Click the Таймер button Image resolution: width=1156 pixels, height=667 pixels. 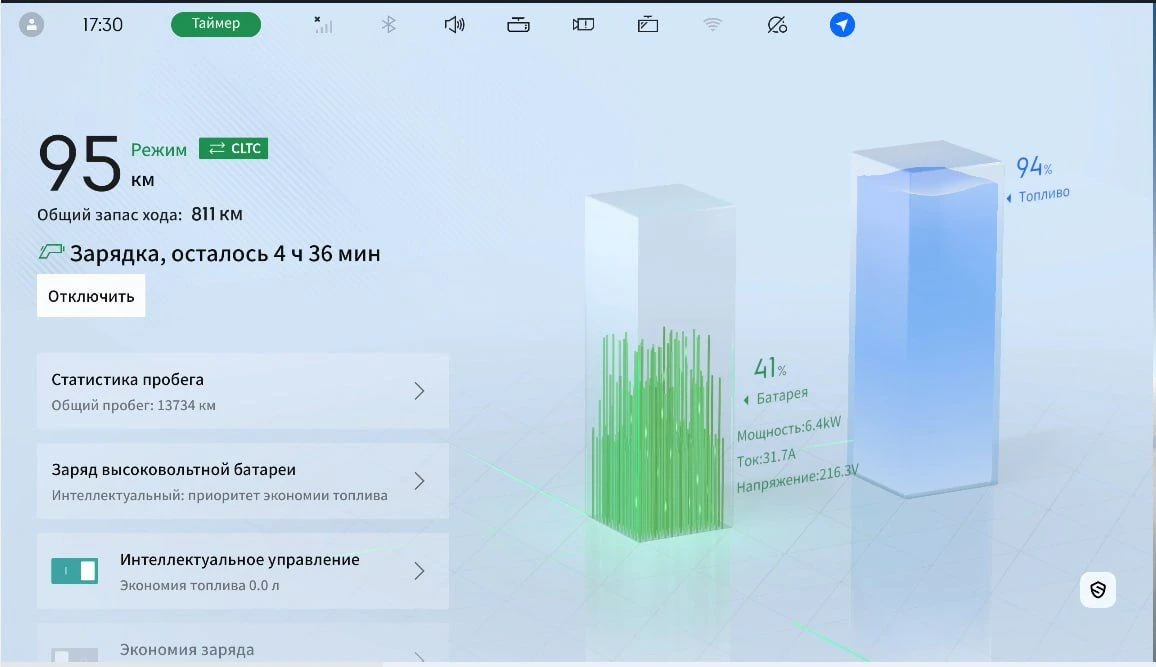[216, 24]
